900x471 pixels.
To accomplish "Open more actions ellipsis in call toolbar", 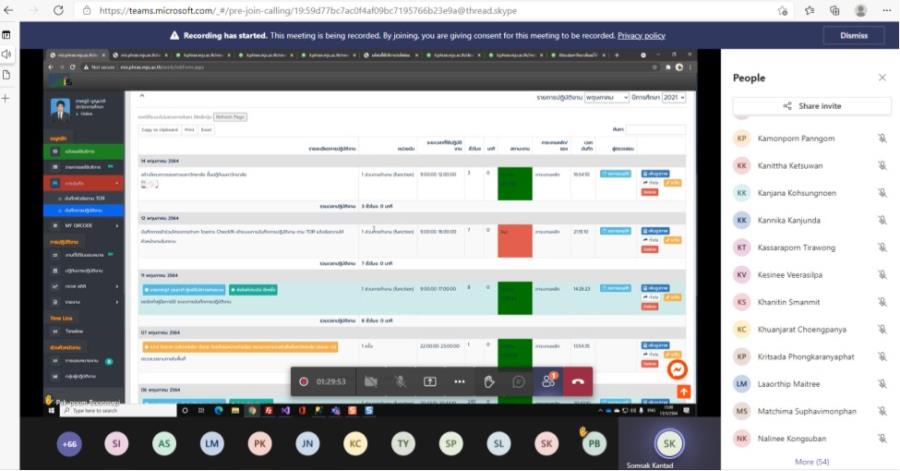I will pos(459,381).
